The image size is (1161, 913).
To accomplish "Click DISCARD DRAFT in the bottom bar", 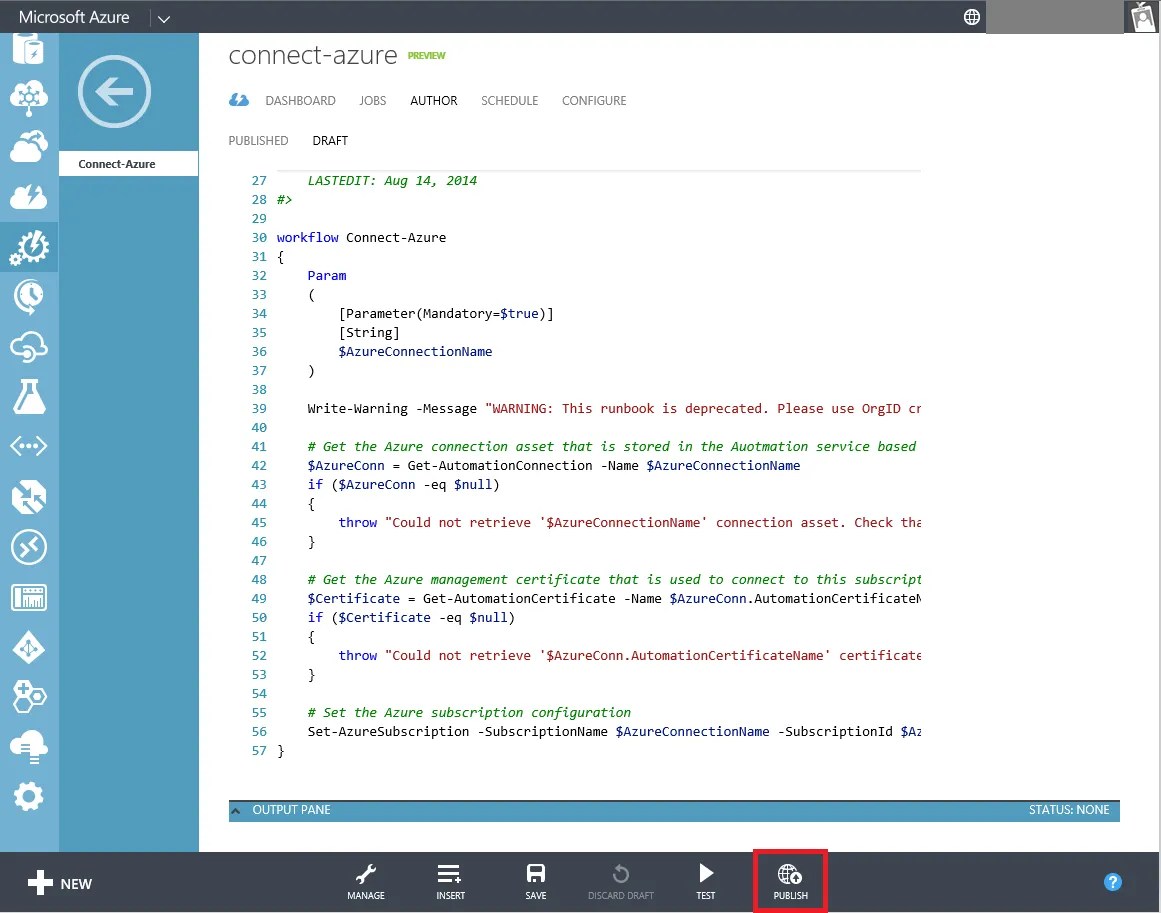I will [620, 882].
